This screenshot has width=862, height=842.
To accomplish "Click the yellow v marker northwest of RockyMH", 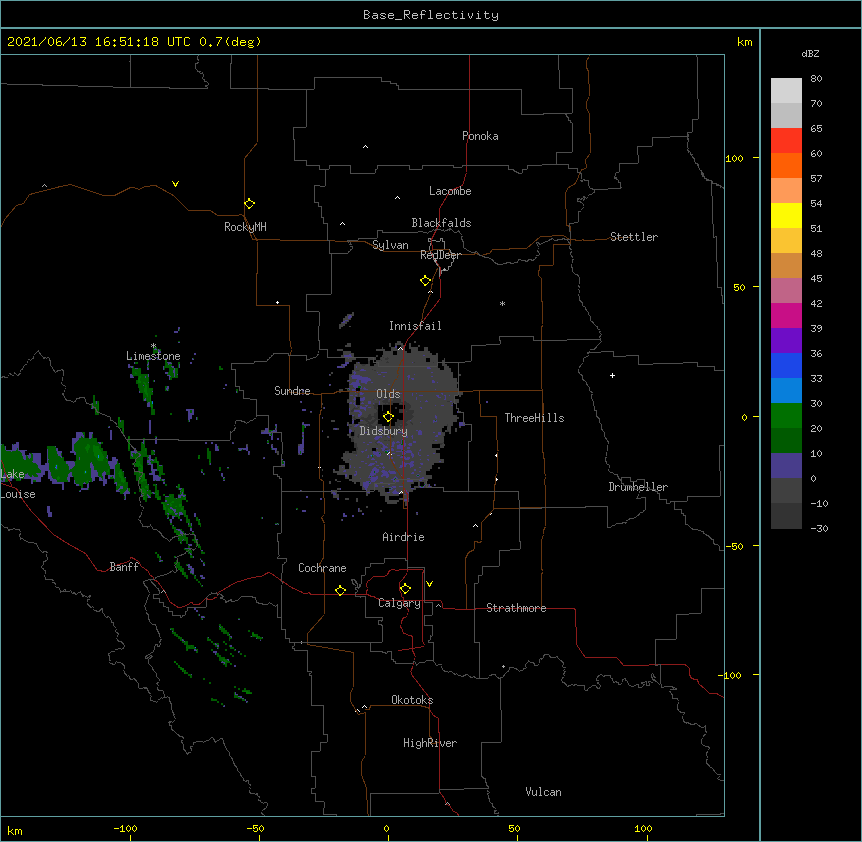I will [x=175, y=184].
